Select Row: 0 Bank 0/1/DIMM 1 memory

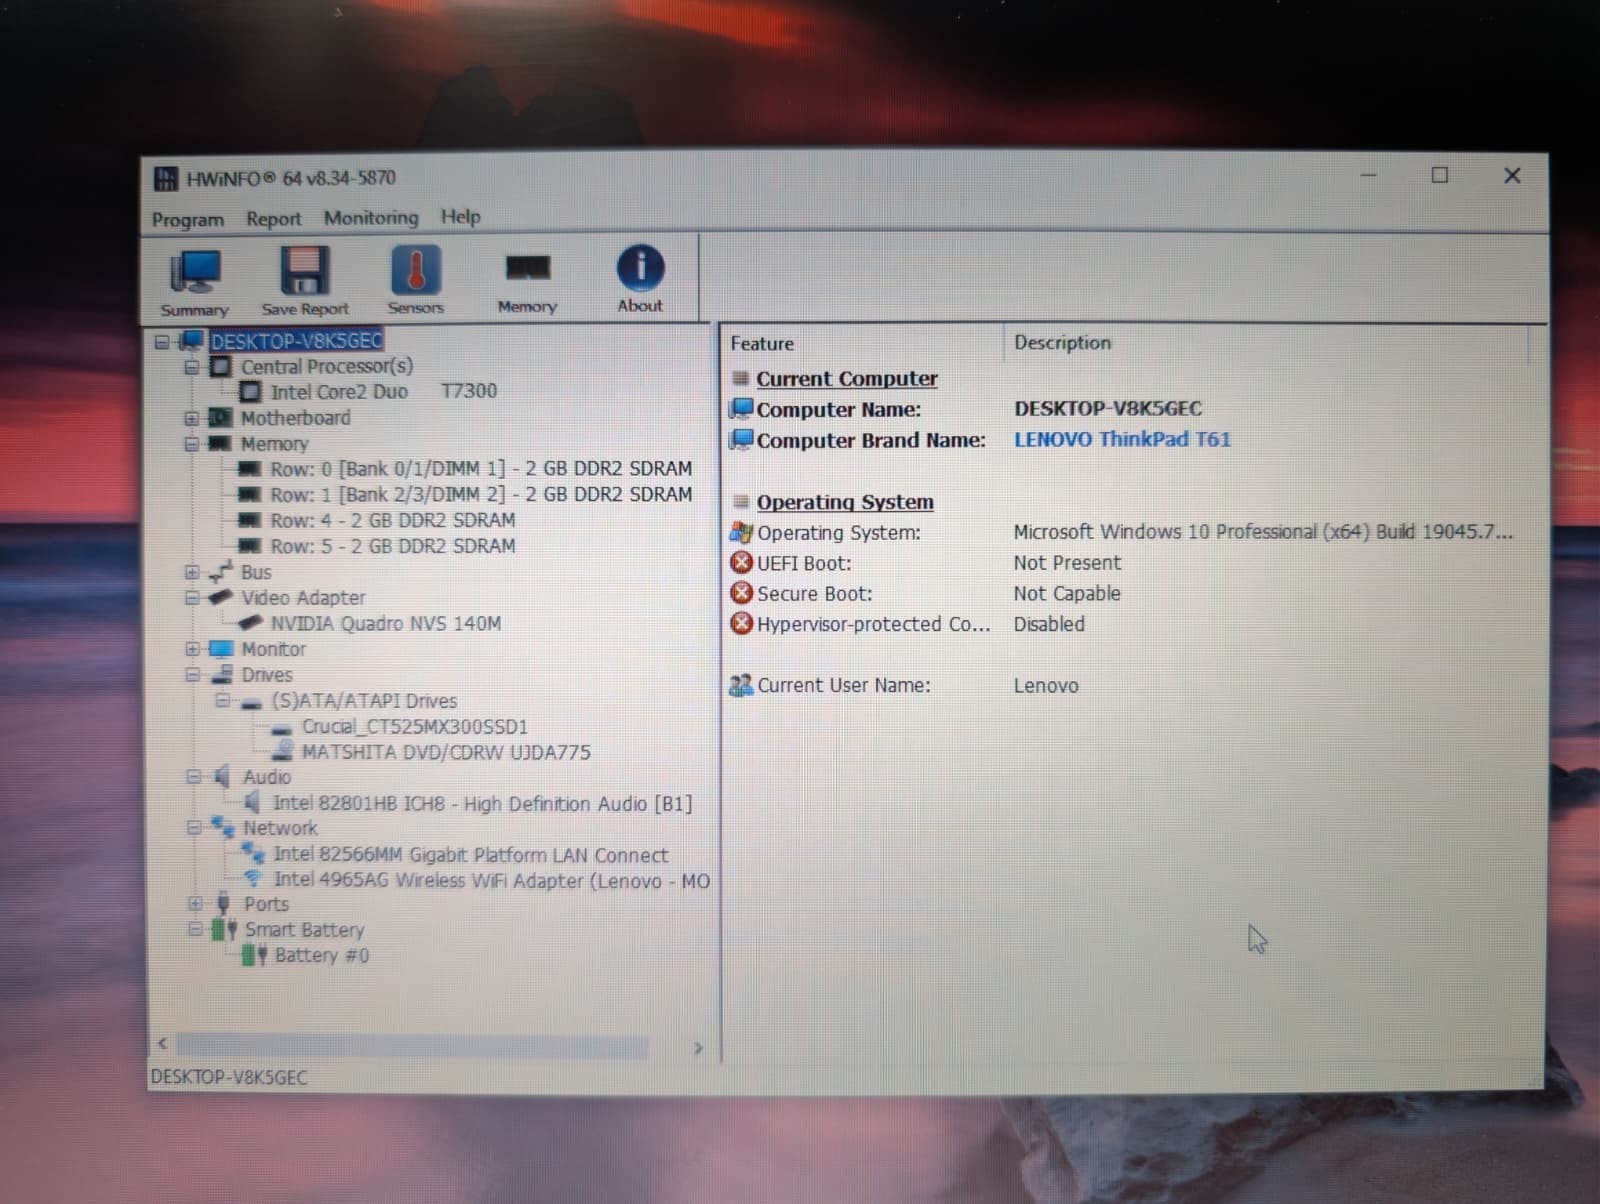click(x=481, y=469)
